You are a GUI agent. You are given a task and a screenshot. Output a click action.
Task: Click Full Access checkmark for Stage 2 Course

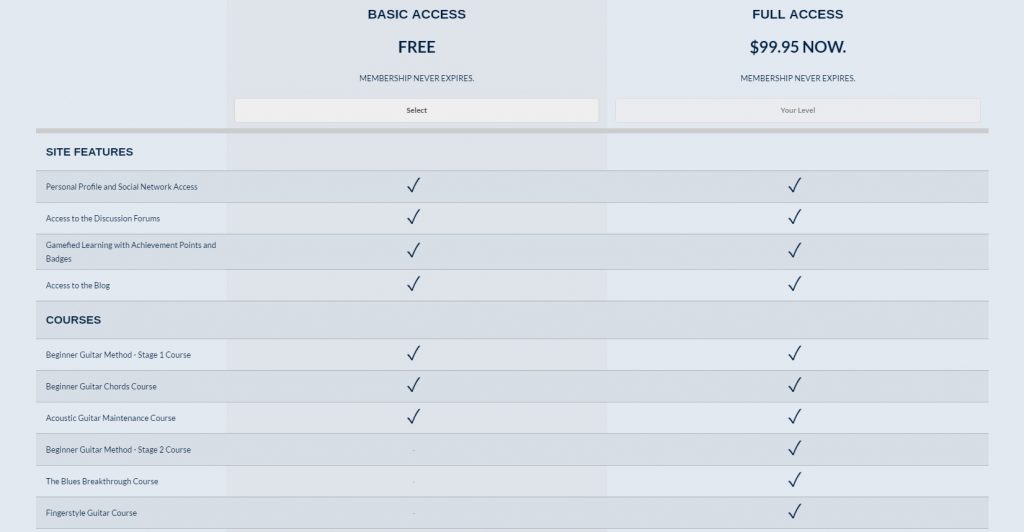coord(795,448)
